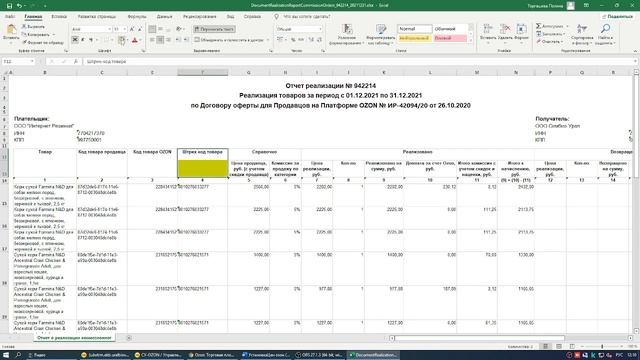The image size is (640, 360).
Task: Toggle bold formatting
Action: pos(75,40)
